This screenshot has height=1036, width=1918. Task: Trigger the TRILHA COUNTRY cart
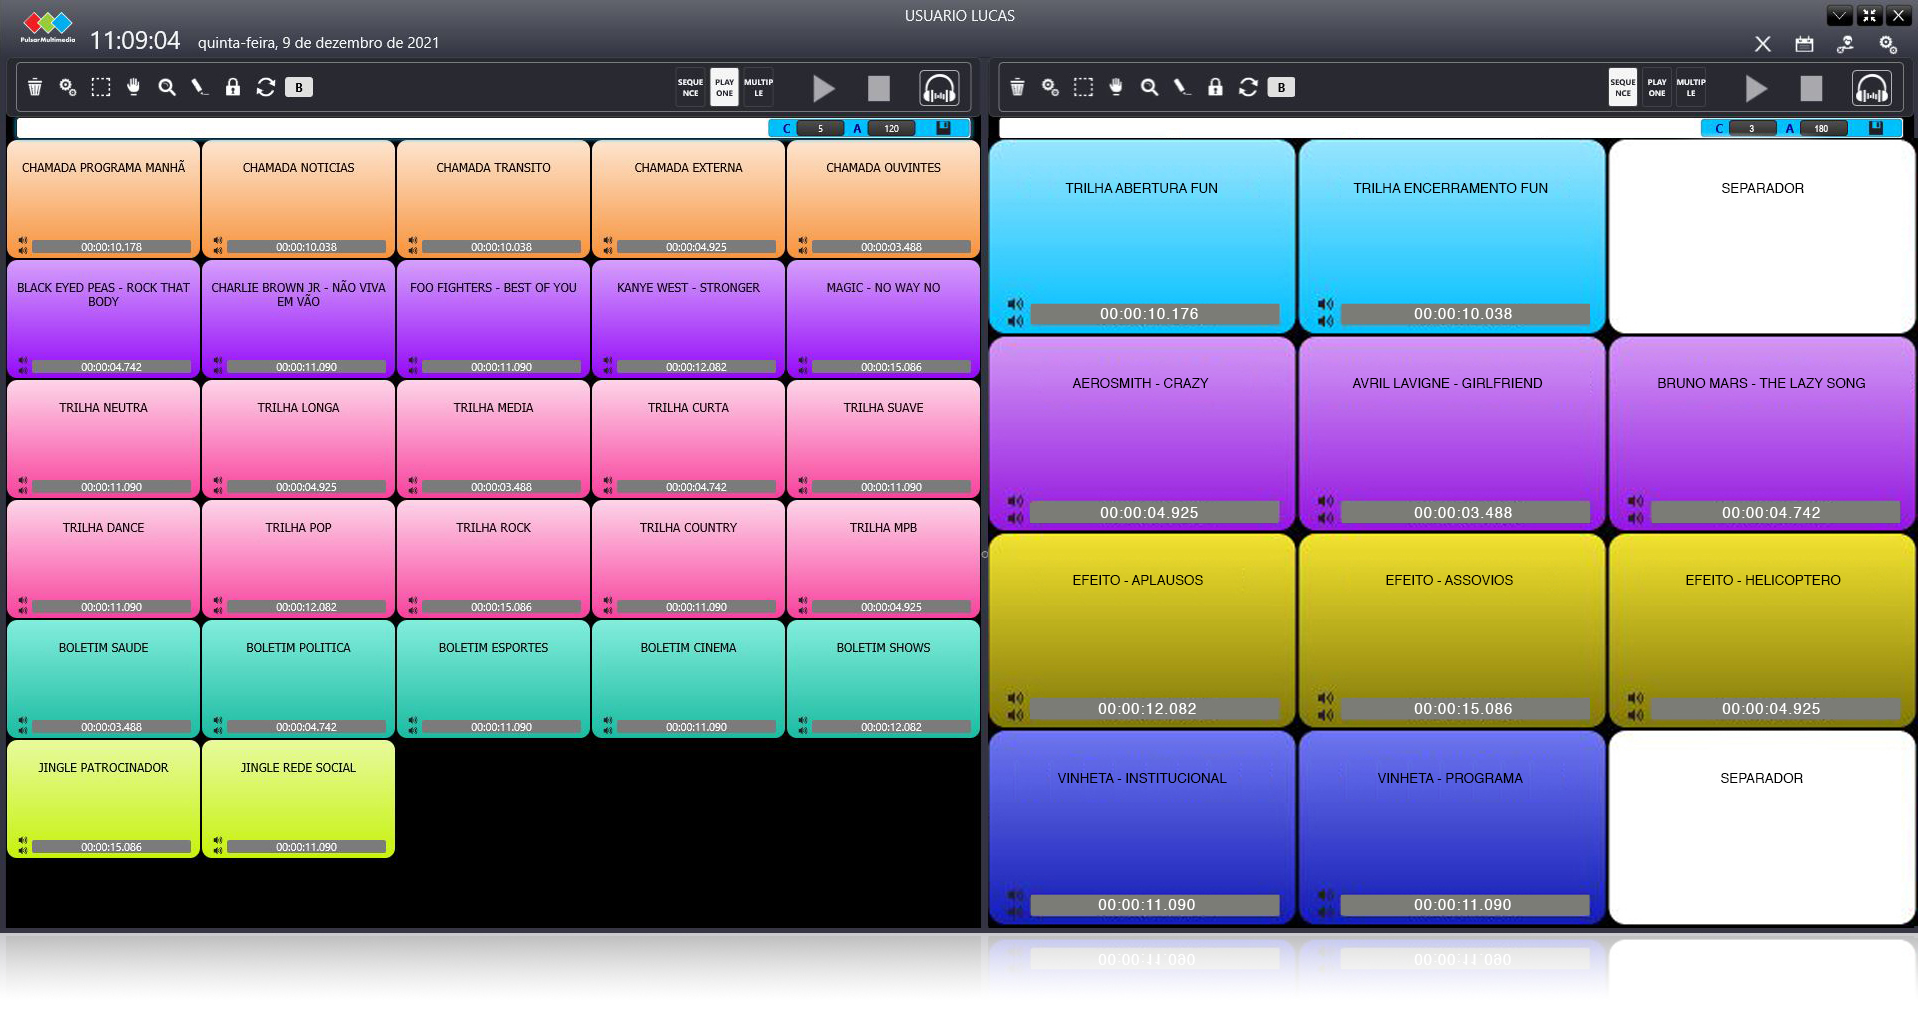(688, 559)
